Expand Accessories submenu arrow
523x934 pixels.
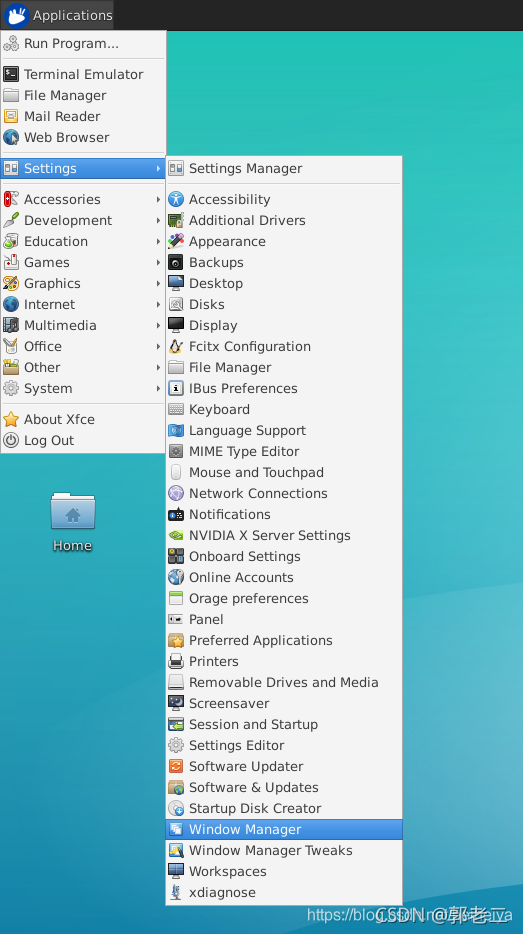click(x=158, y=200)
